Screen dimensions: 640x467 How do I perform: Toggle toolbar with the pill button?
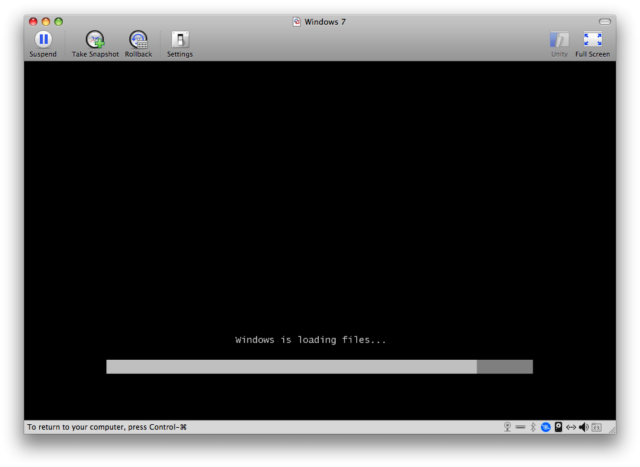click(604, 21)
